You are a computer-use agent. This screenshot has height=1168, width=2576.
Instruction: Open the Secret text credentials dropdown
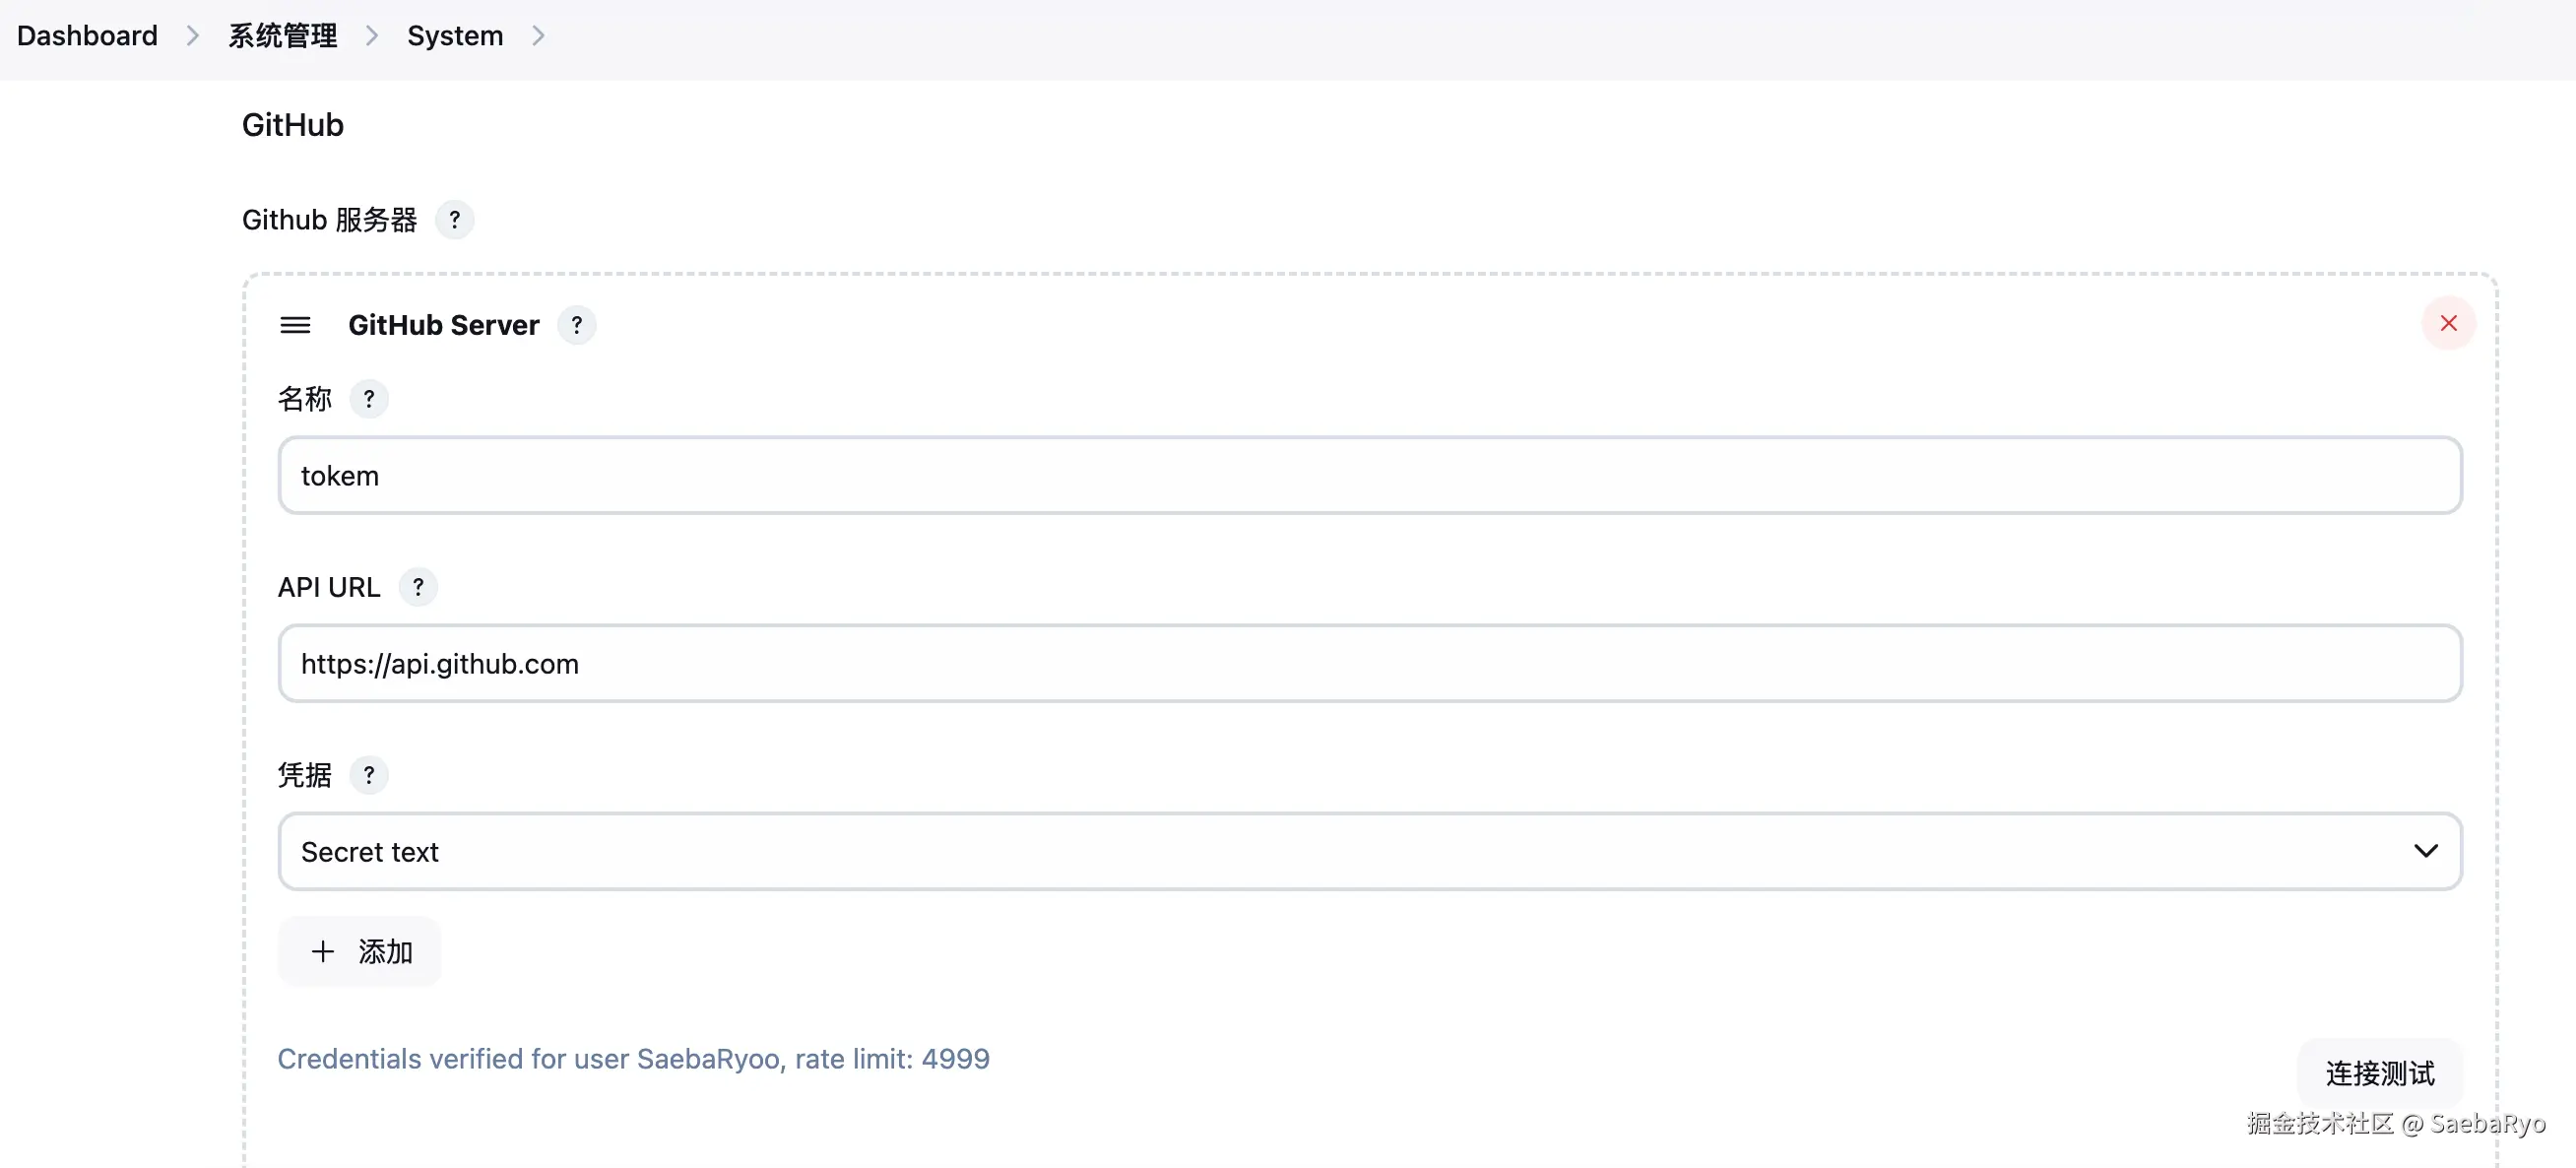1370,851
